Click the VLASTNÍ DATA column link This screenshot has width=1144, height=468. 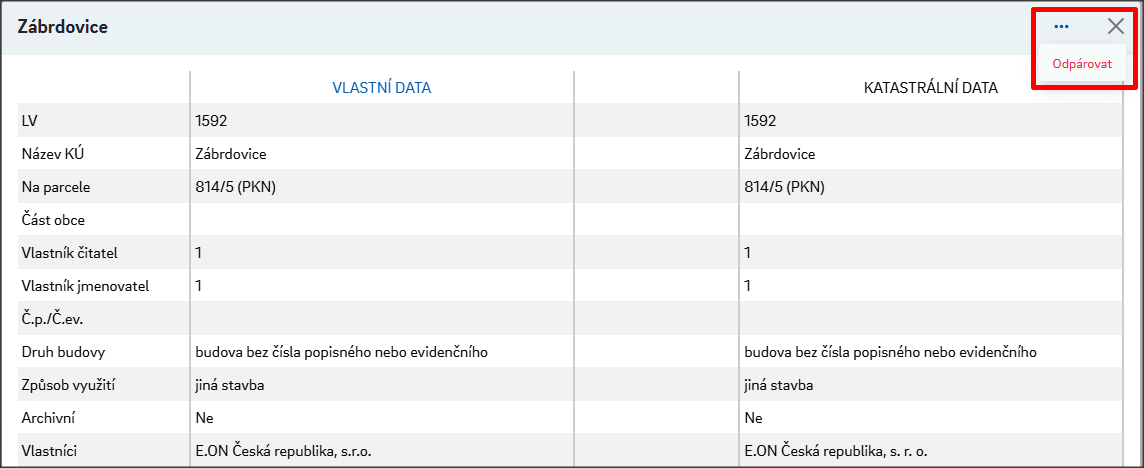click(x=381, y=88)
